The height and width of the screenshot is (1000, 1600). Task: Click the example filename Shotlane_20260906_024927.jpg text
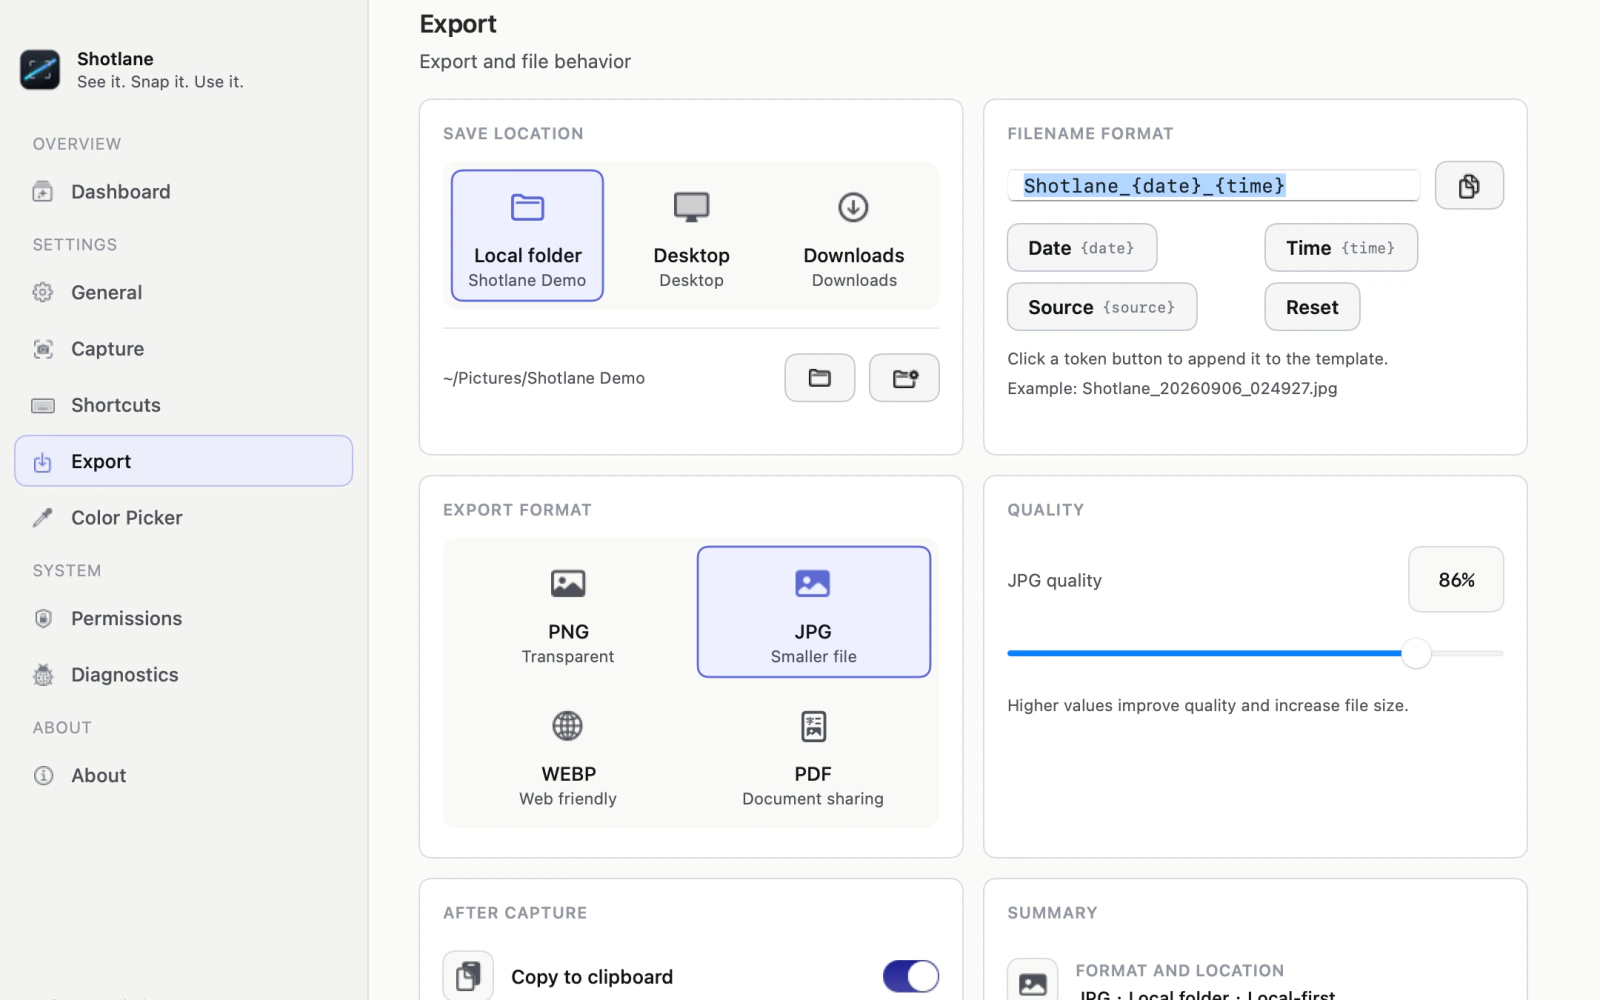(1210, 388)
